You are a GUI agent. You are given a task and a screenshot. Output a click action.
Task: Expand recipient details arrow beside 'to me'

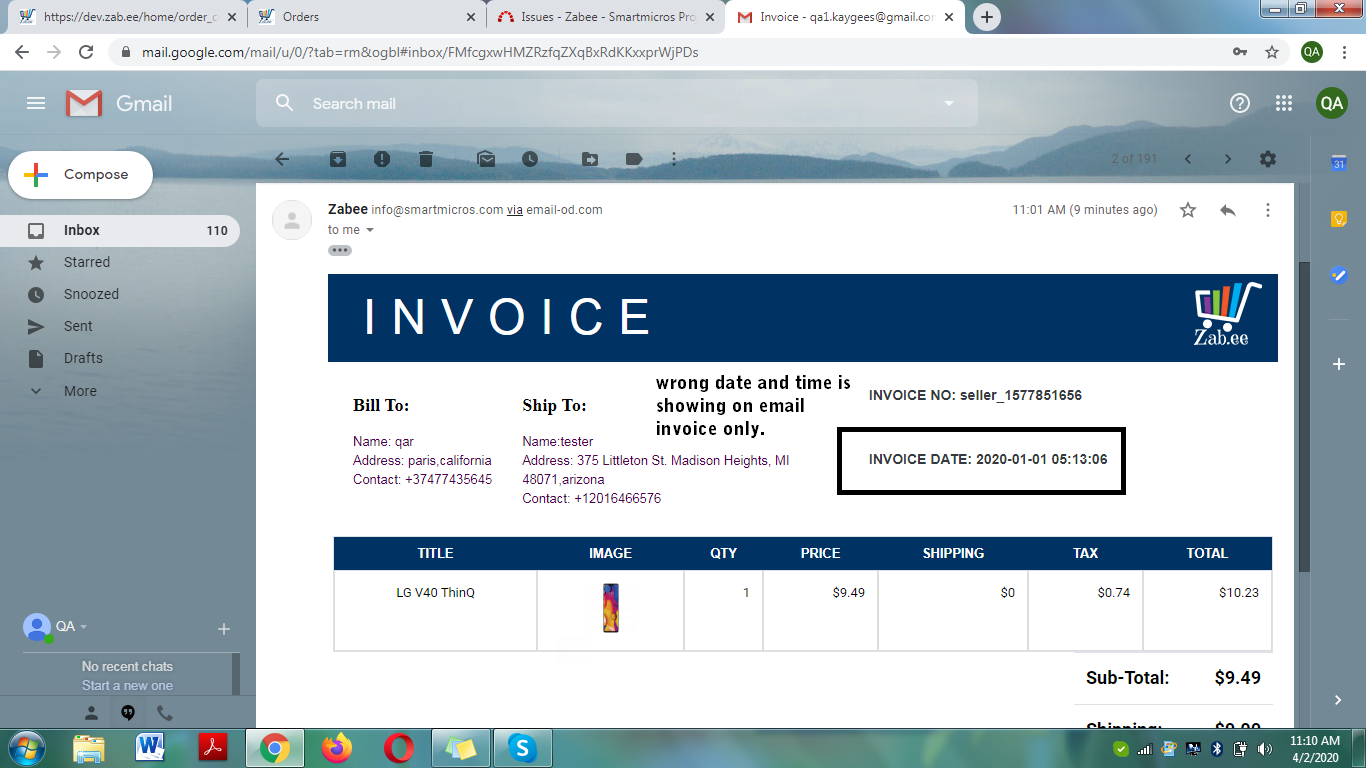coord(370,230)
